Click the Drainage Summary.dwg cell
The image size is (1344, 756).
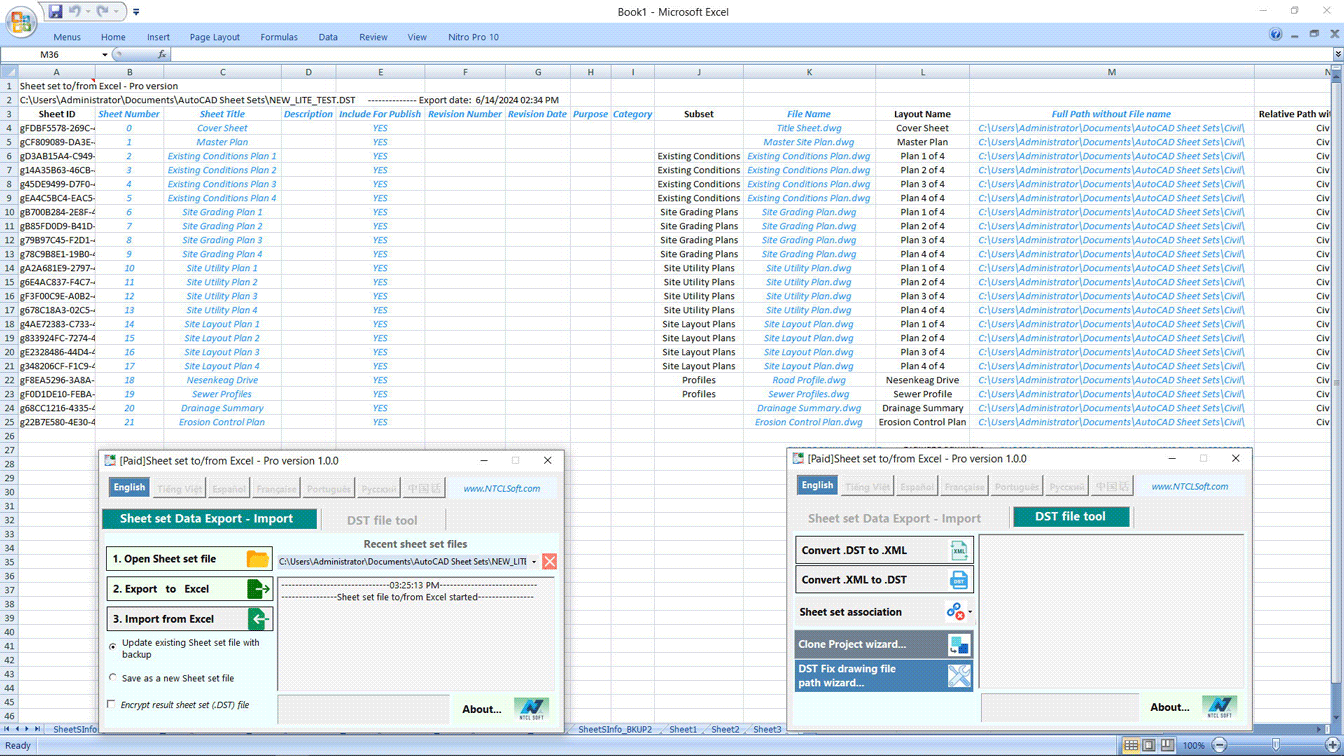809,408
